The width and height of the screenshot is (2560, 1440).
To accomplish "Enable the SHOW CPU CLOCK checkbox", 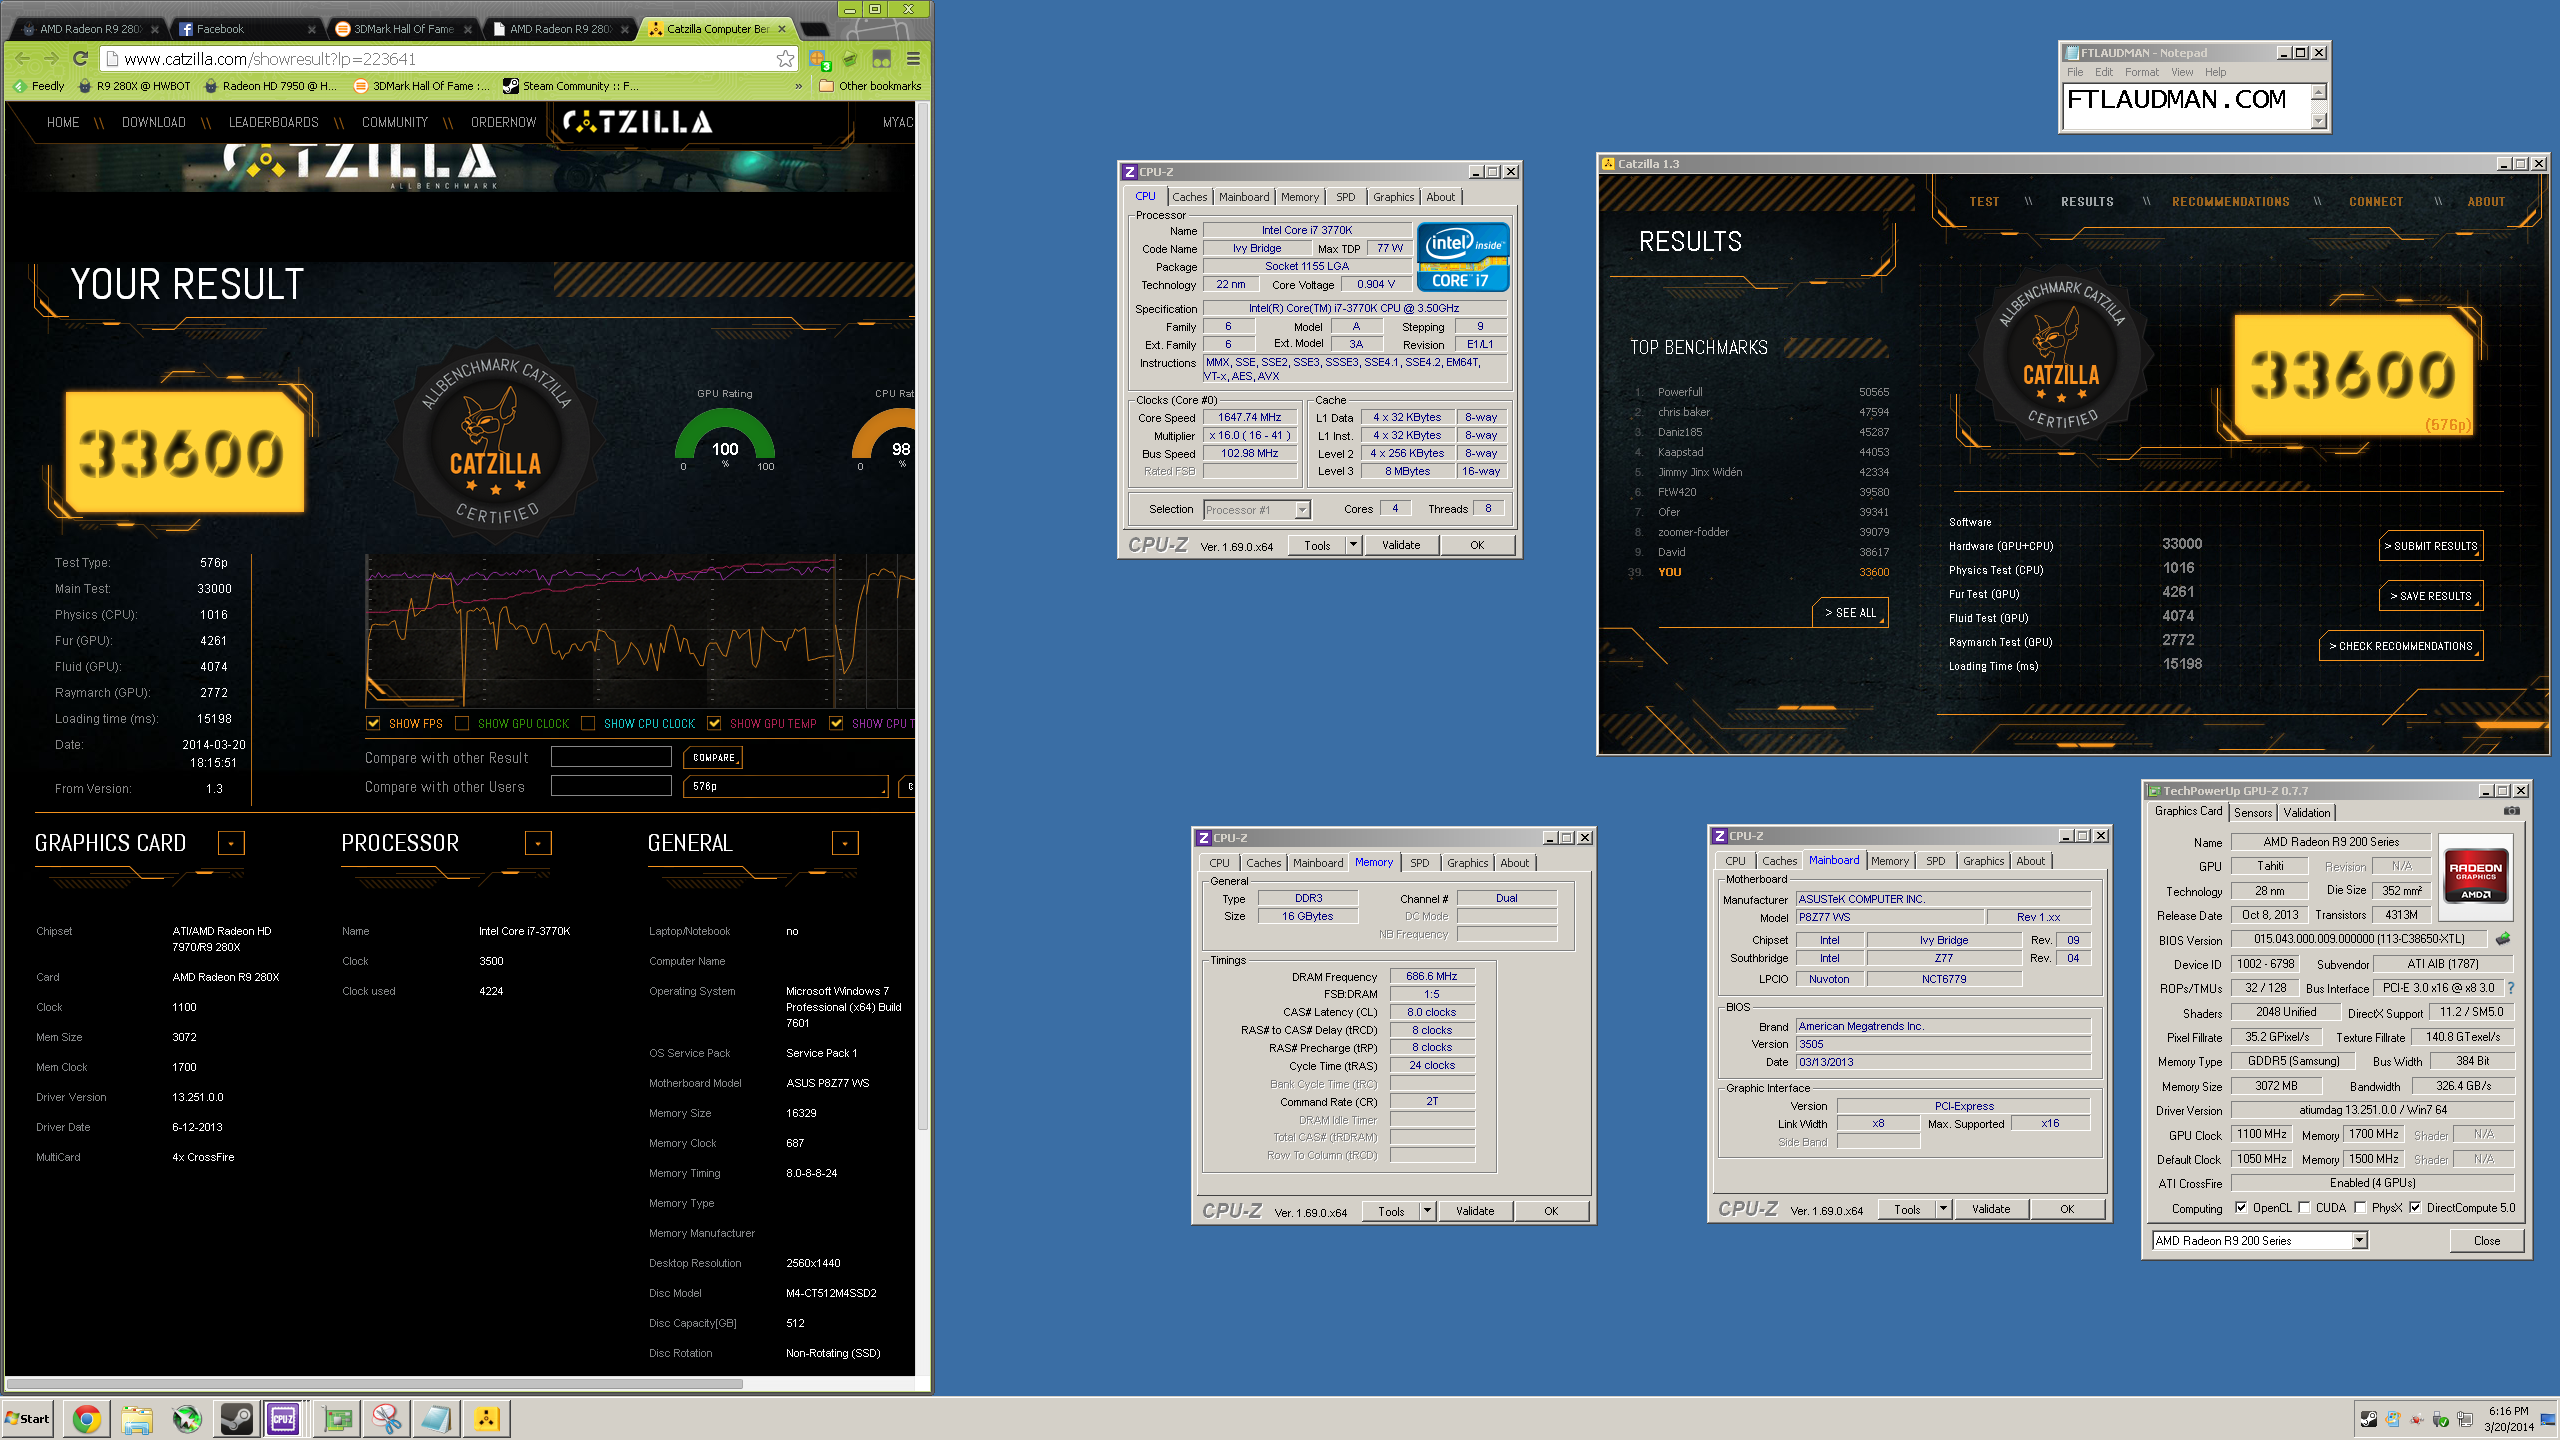I will (588, 723).
